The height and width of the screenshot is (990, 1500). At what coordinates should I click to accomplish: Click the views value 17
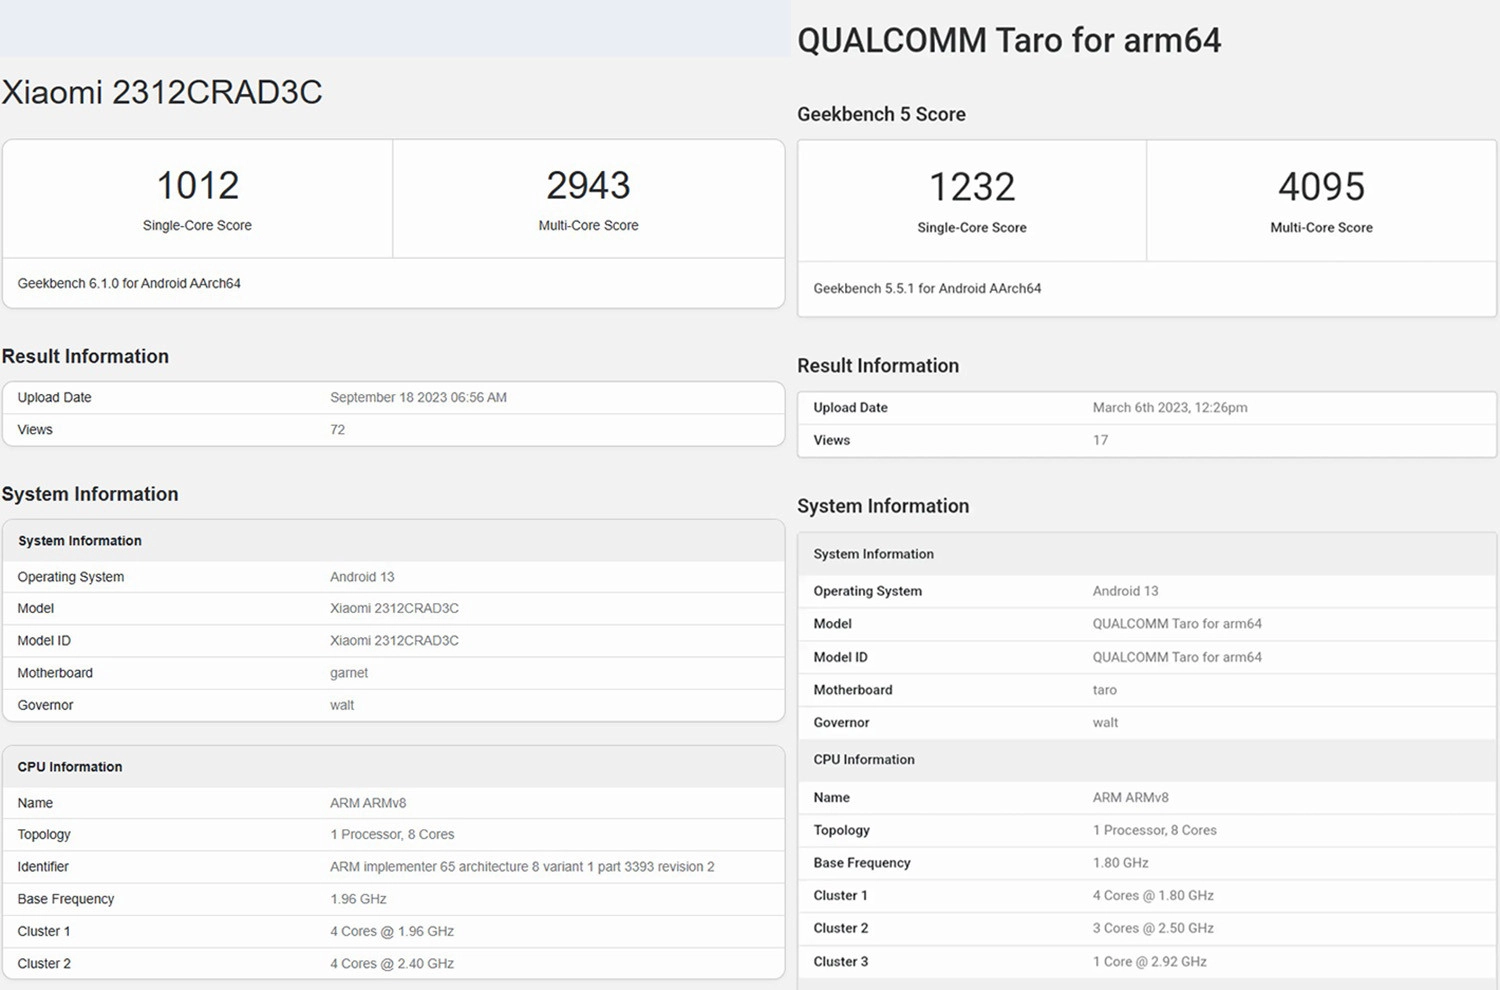[1100, 440]
